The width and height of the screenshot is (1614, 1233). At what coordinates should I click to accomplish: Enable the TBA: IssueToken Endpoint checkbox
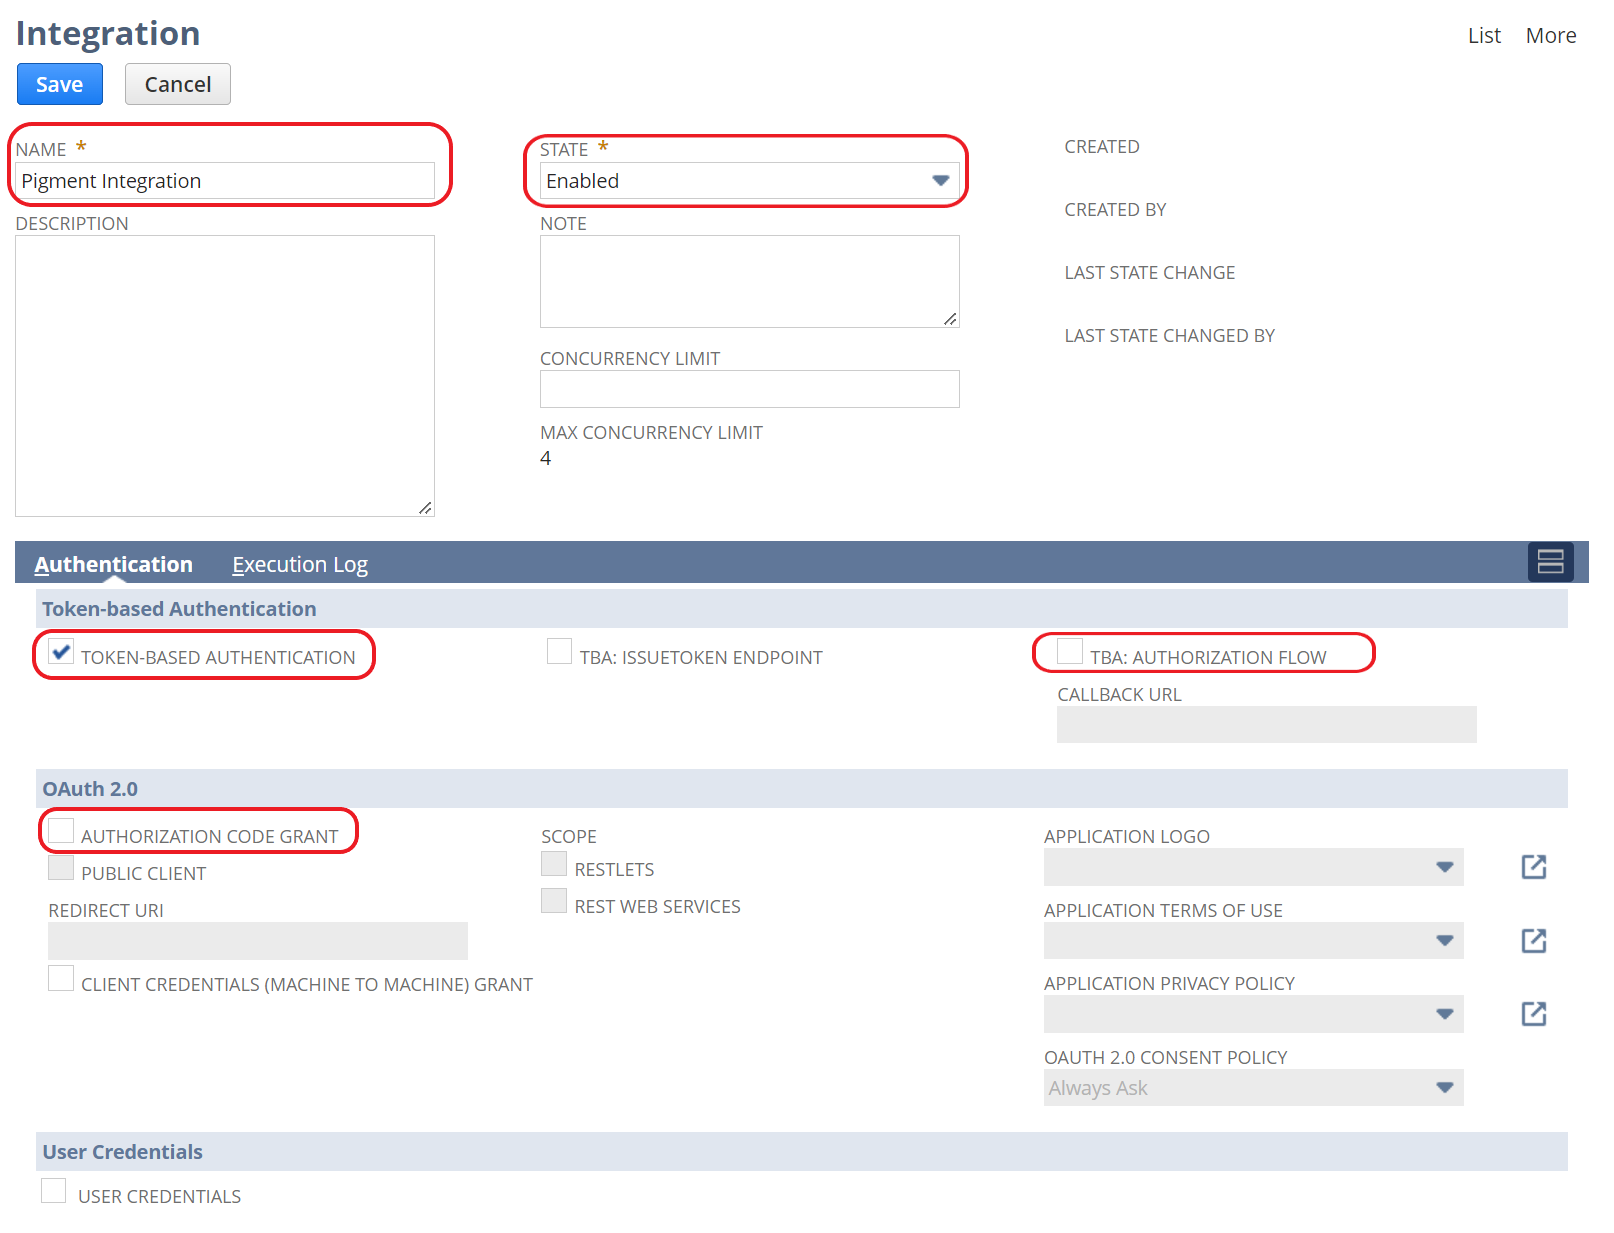point(560,652)
